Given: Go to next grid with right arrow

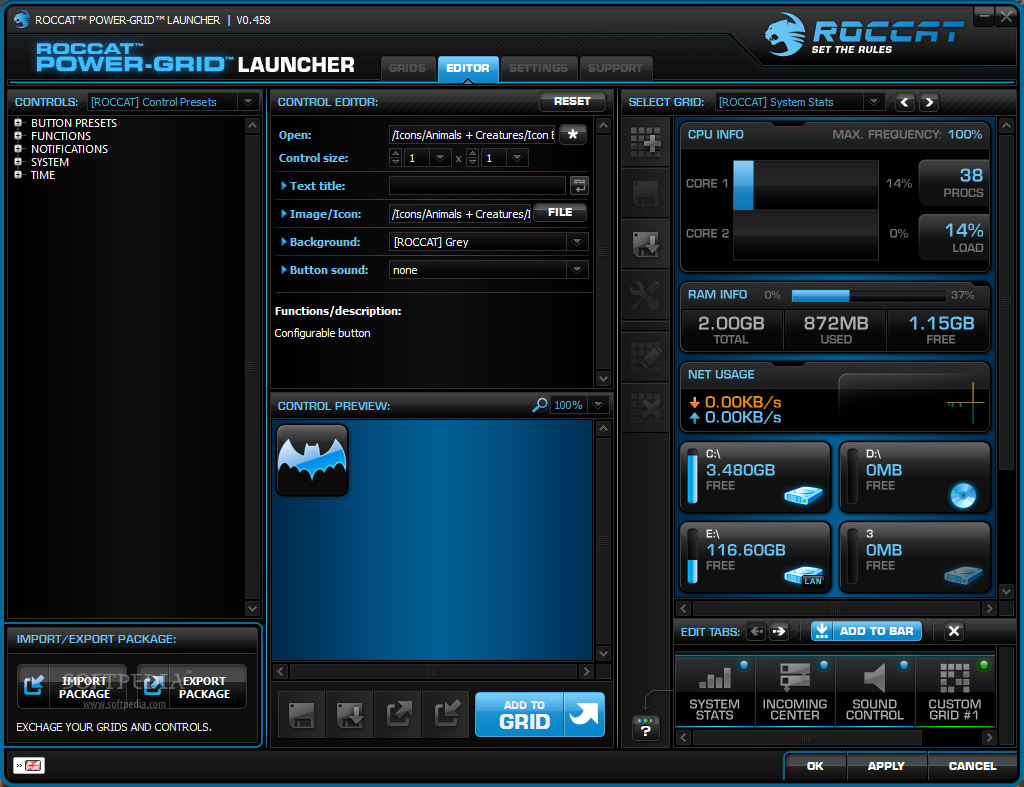Looking at the screenshot, I should pyautogui.click(x=929, y=102).
